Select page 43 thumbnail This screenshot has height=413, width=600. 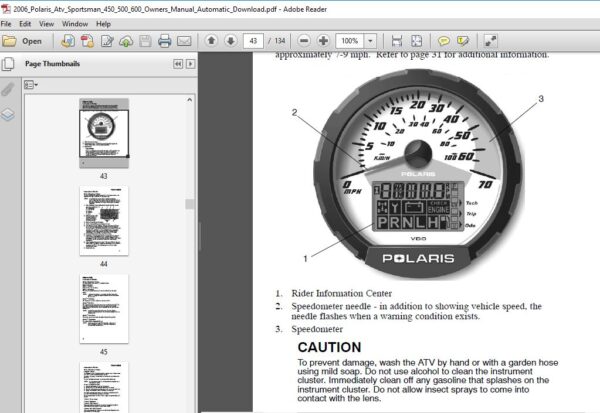pos(104,133)
